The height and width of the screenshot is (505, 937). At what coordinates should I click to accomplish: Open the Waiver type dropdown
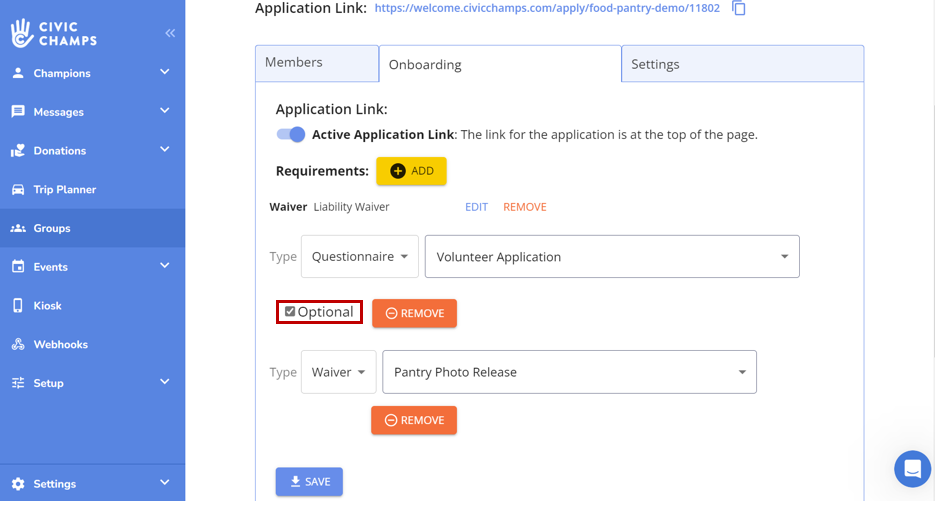pos(338,372)
